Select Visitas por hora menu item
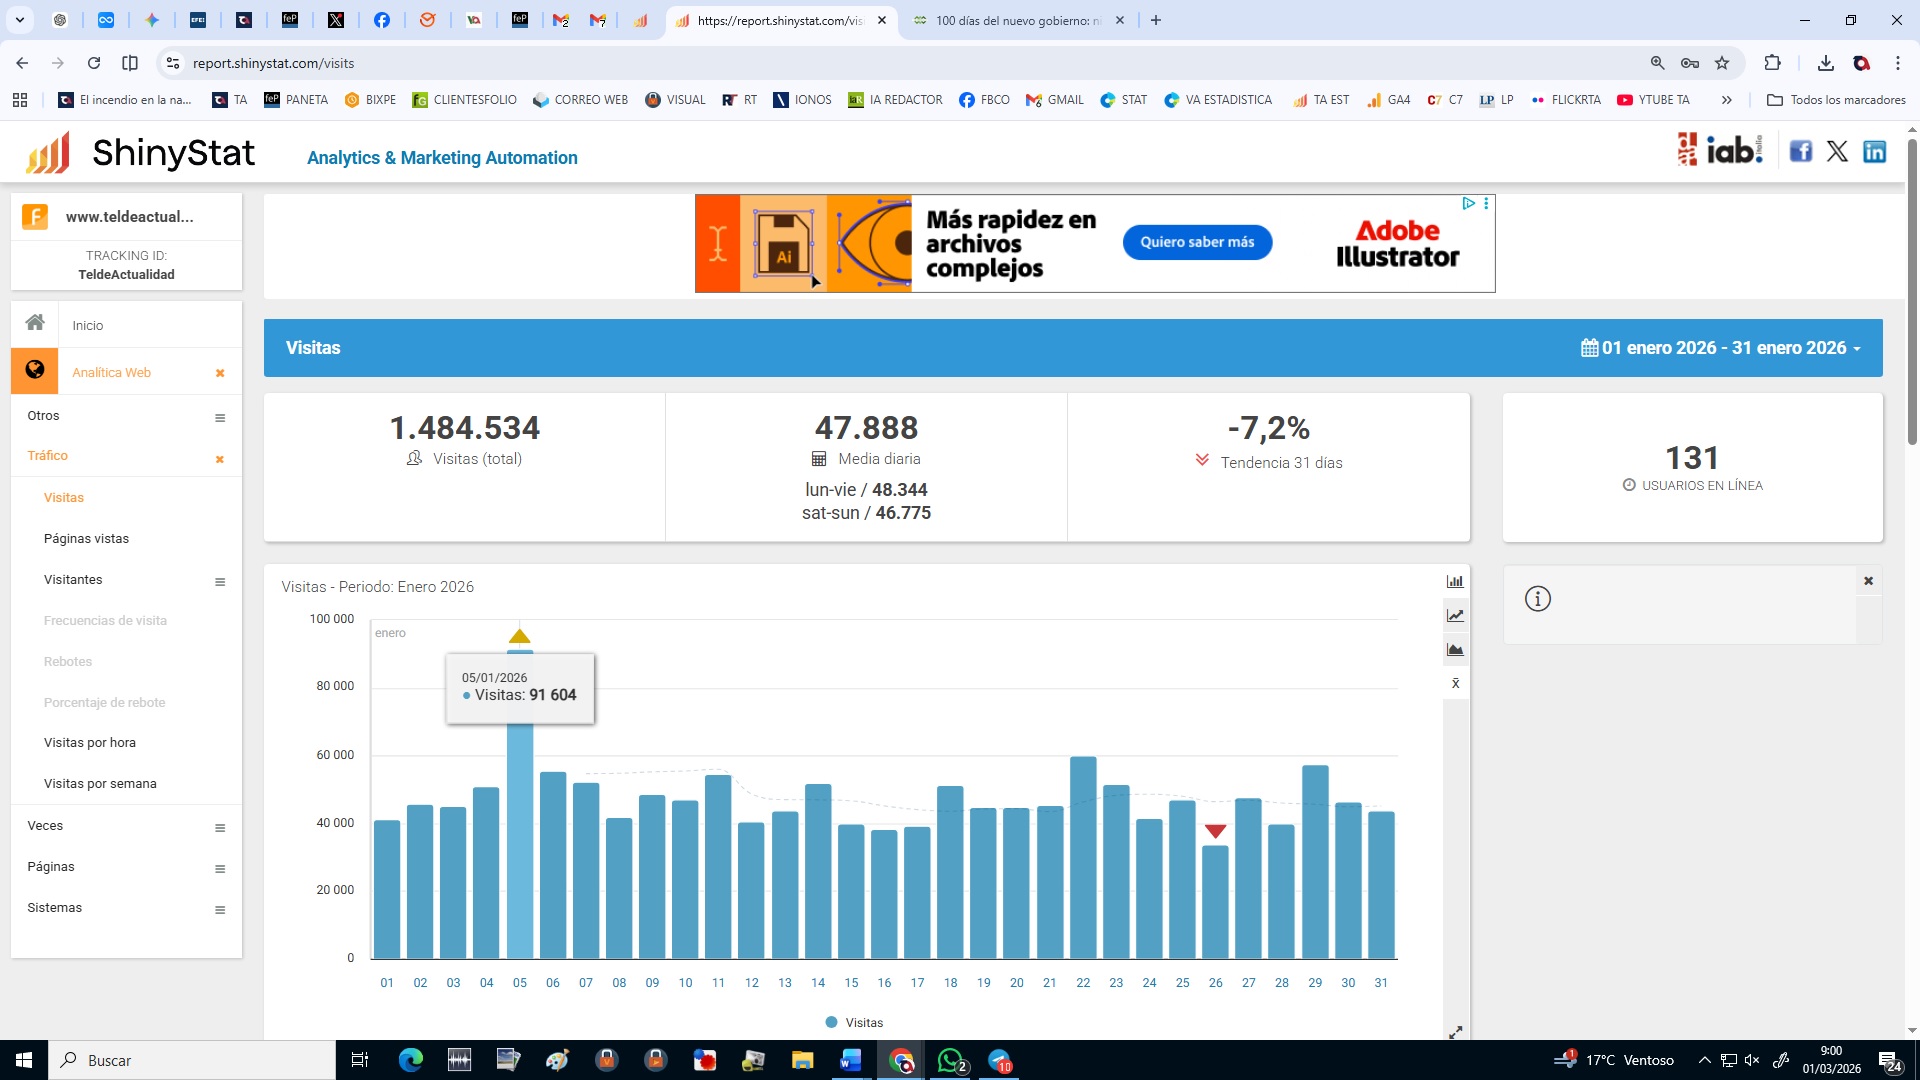The image size is (1920, 1080). 90,743
